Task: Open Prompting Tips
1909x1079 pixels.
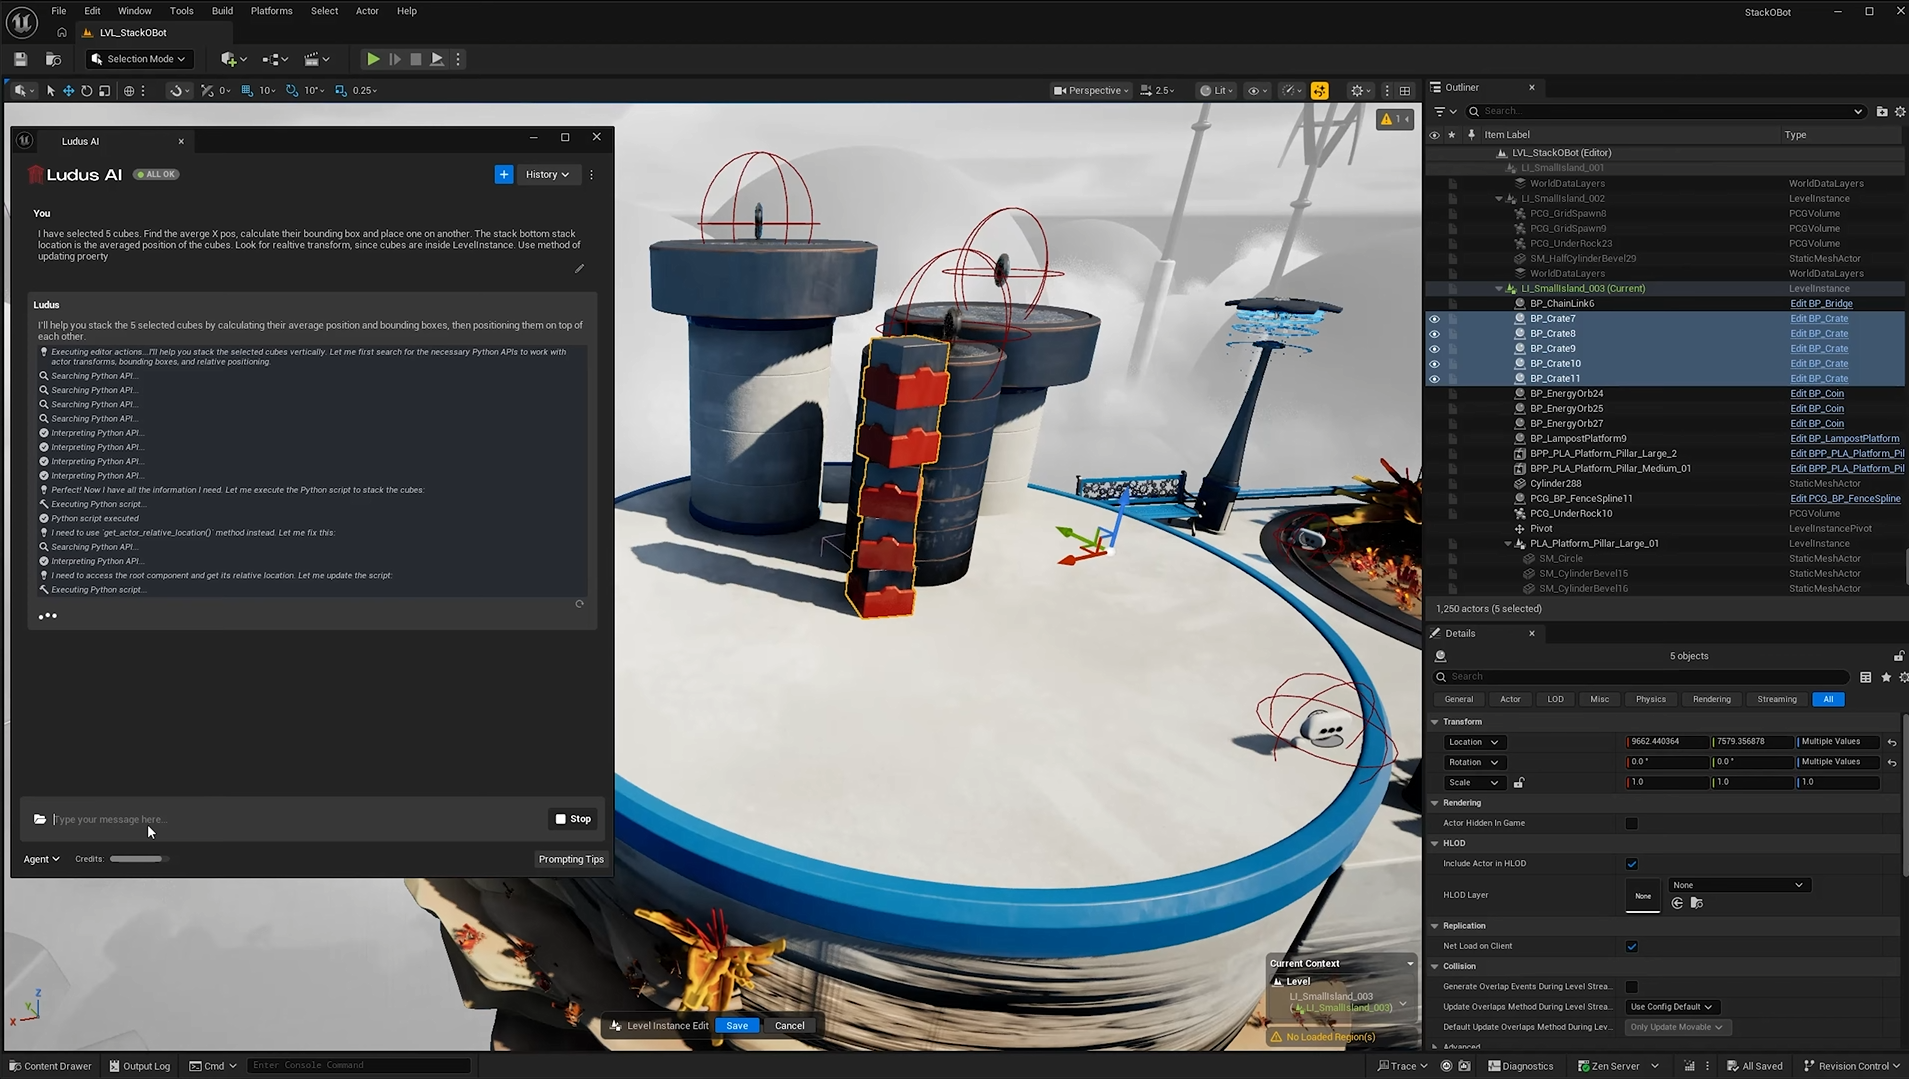Action: click(571, 859)
